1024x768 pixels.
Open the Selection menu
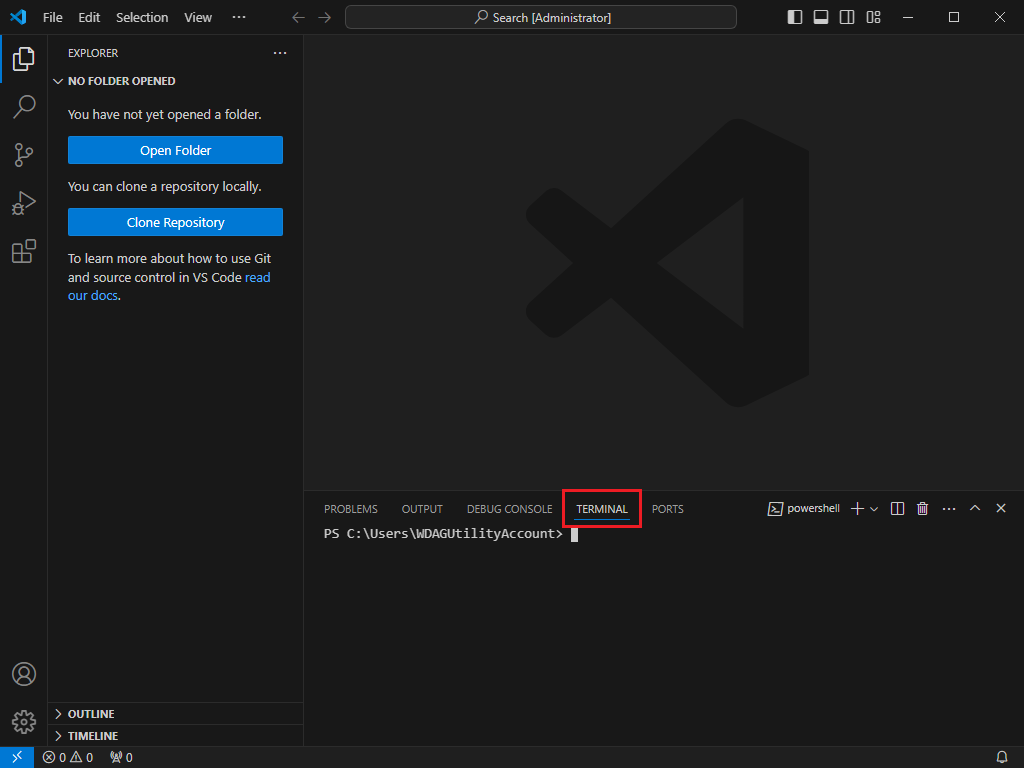click(x=142, y=17)
